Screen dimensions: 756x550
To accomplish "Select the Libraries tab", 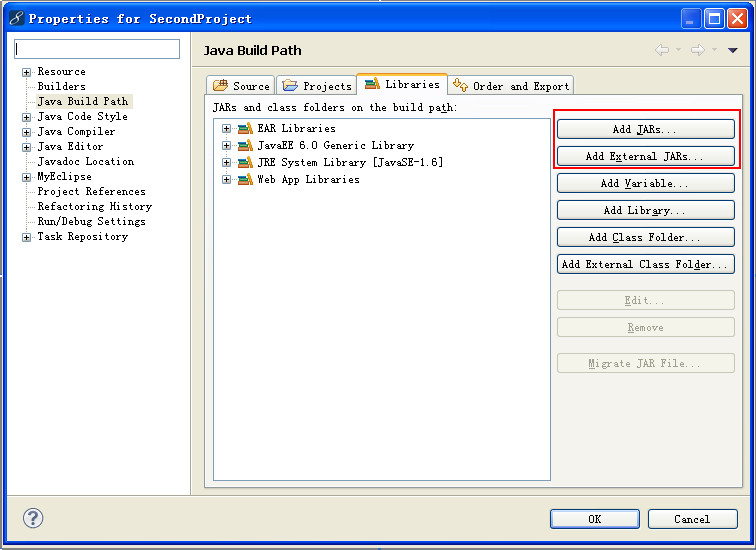I will [x=402, y=84].
